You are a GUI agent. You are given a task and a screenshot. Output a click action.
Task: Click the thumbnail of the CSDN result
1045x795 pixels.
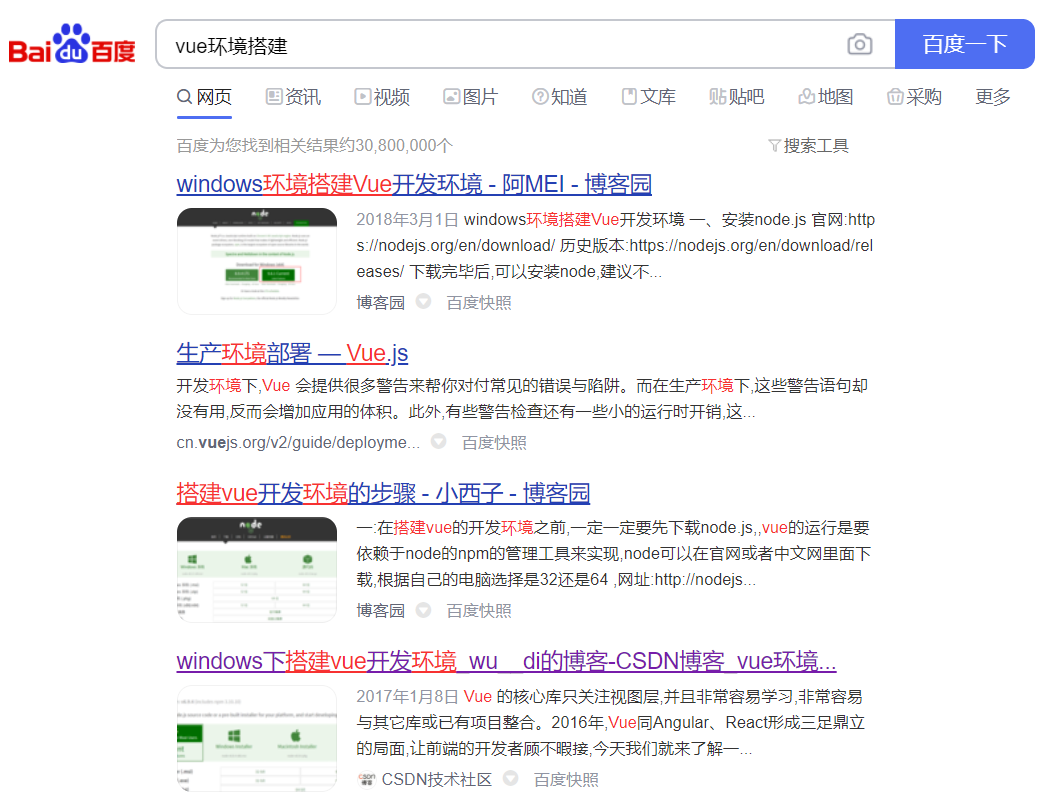coord(257,738)
